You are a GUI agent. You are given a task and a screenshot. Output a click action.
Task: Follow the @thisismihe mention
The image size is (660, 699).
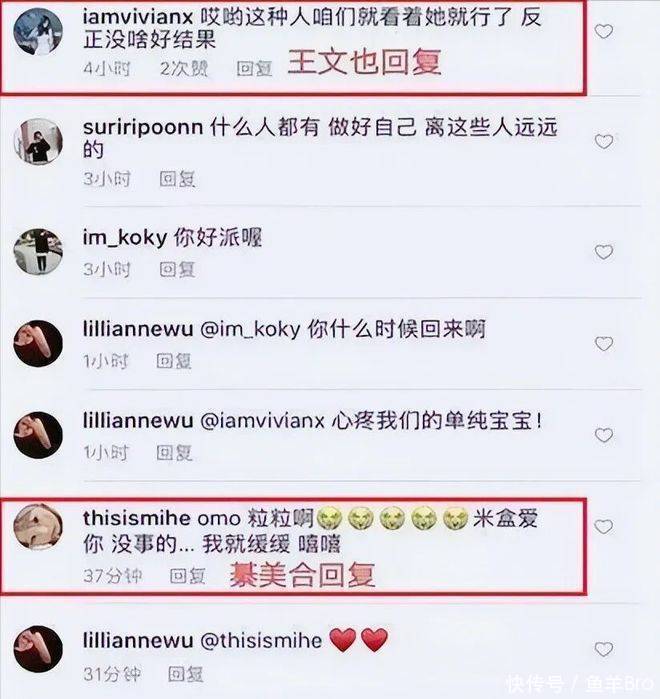(x=261, y=641)
